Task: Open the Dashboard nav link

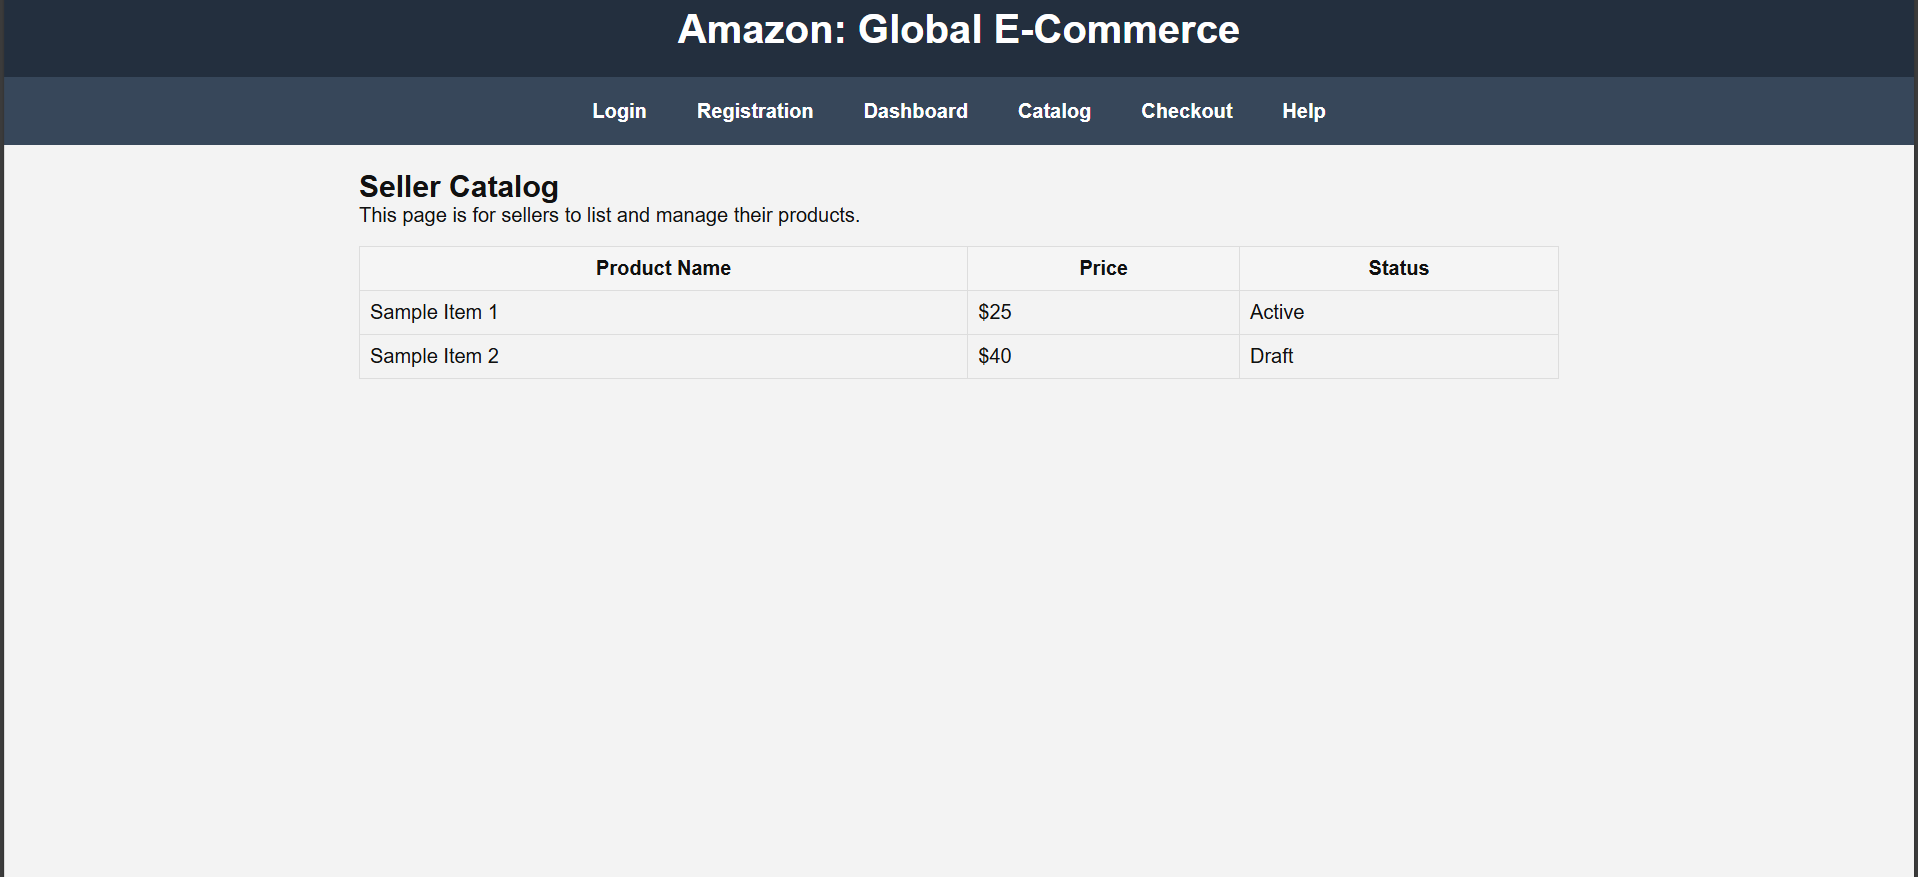Action: coord(915,111)
